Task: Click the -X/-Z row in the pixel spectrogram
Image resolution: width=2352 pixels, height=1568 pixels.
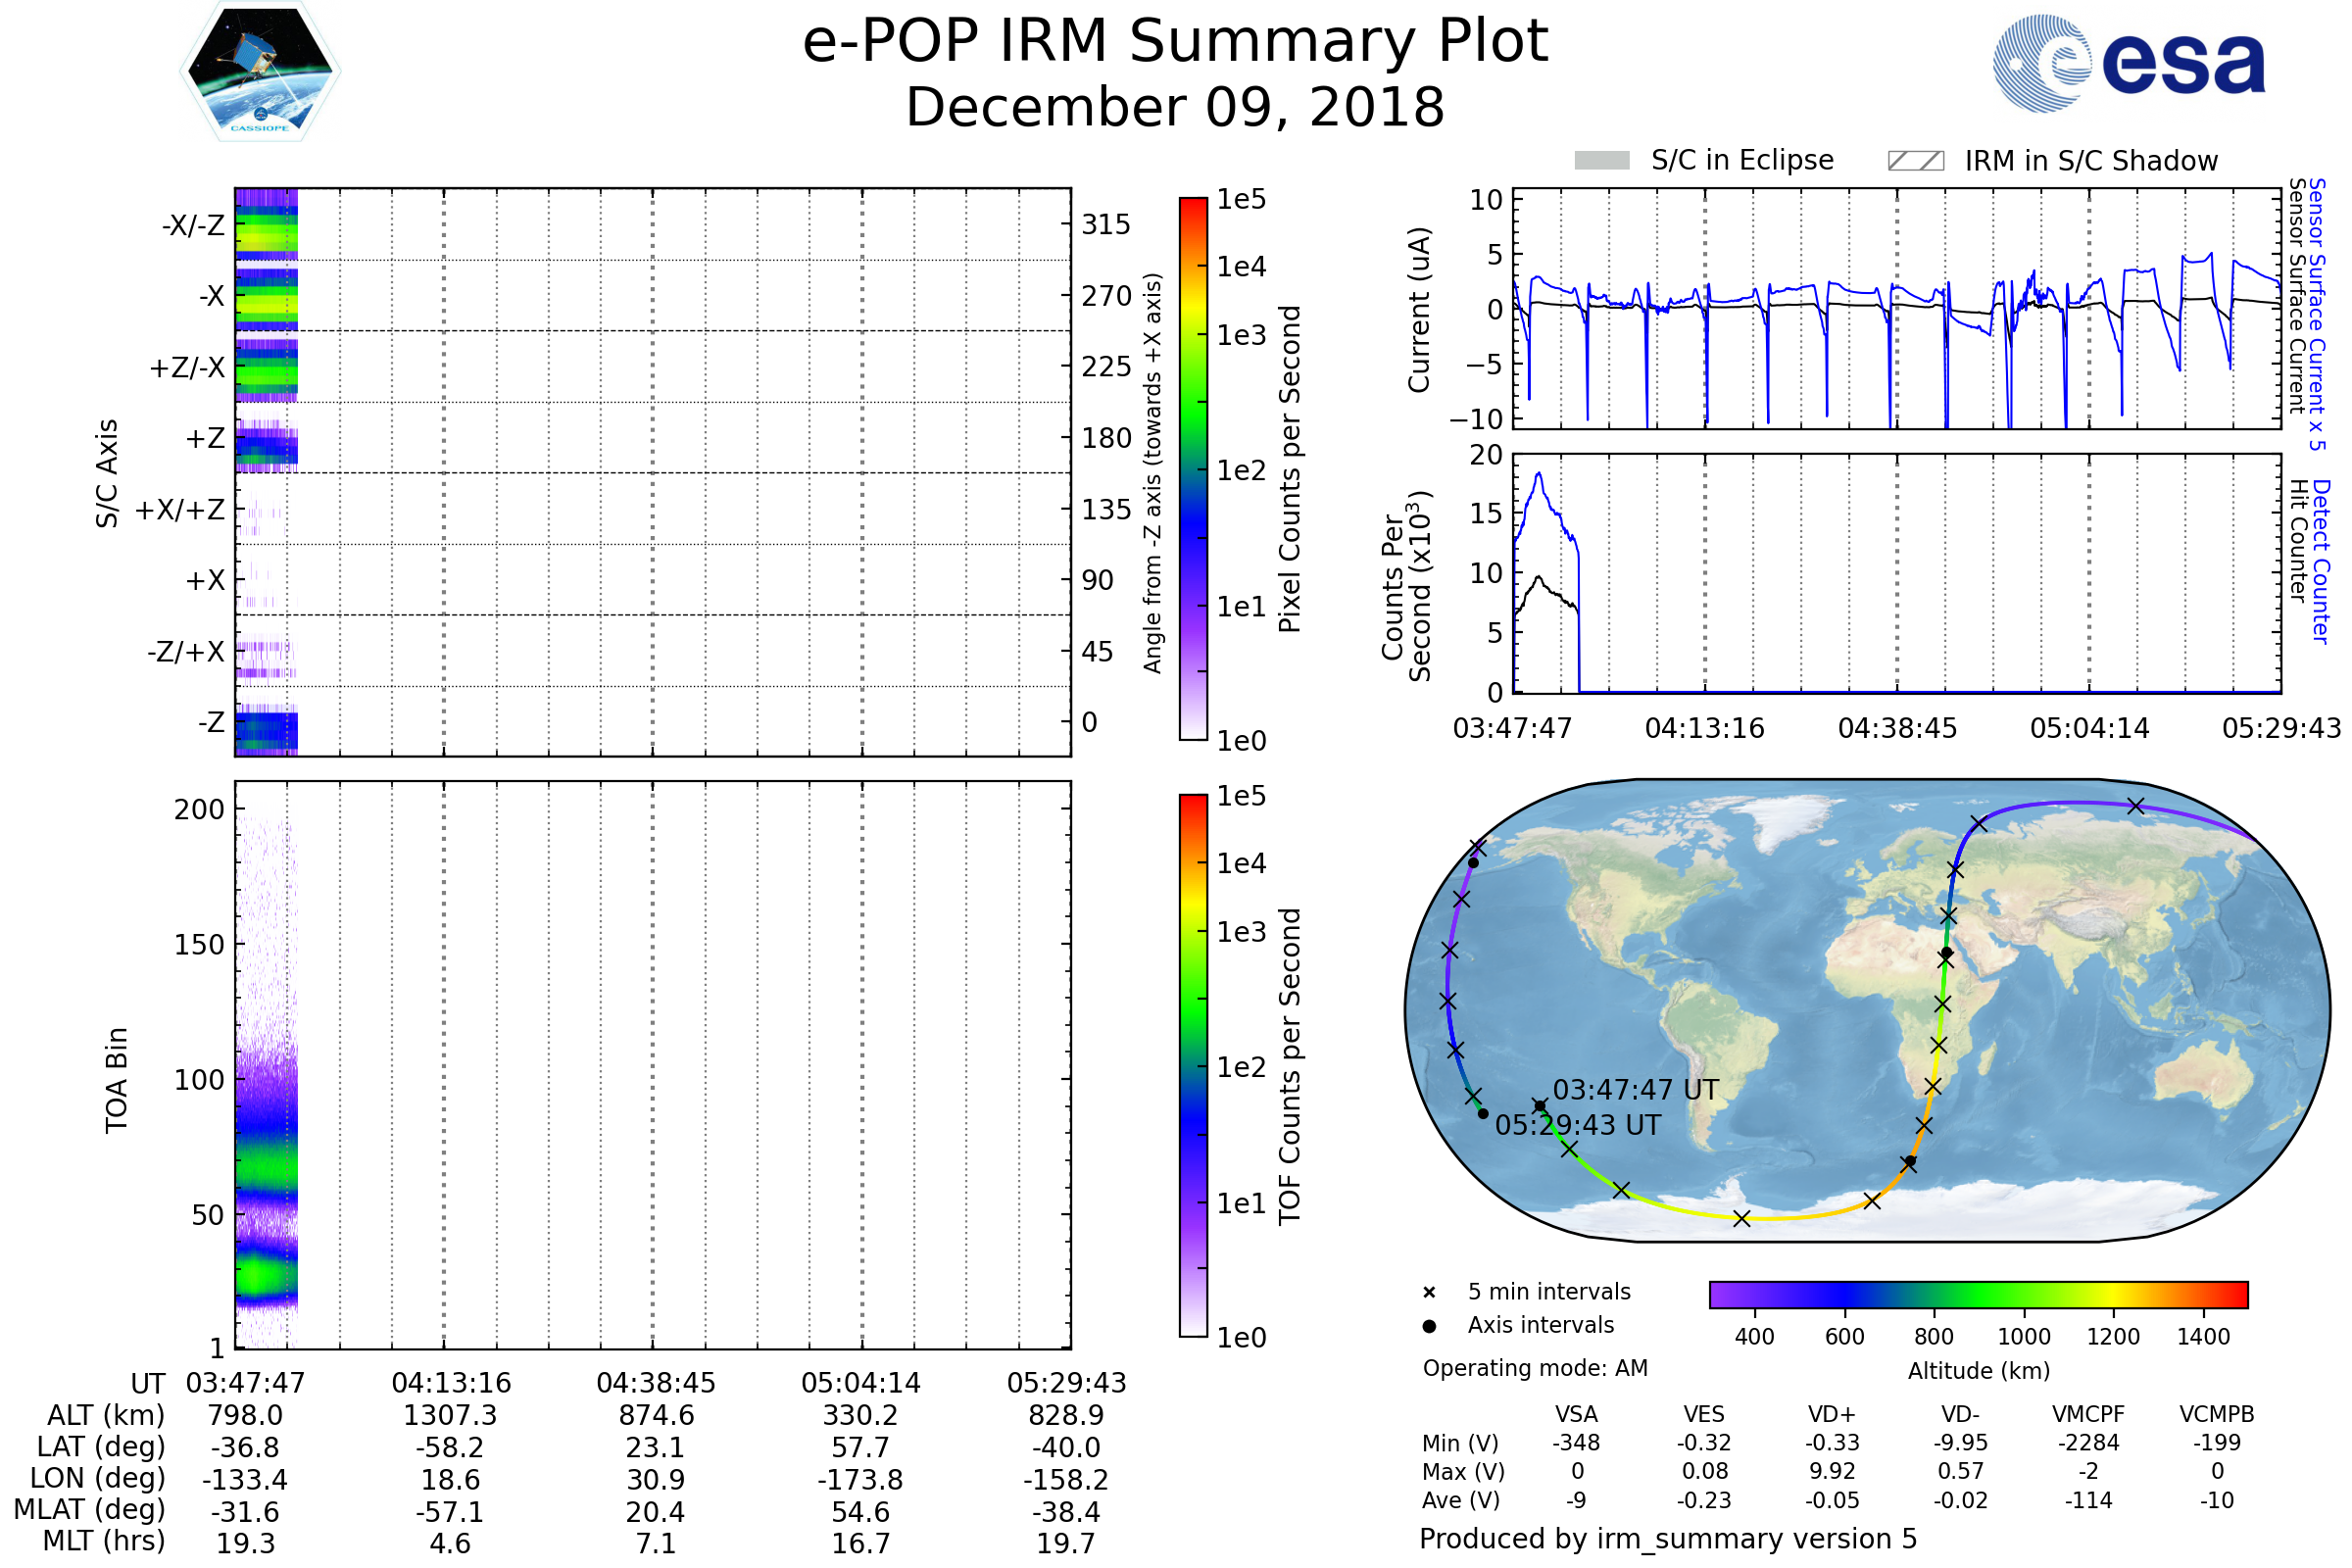Action: (266, 225)
